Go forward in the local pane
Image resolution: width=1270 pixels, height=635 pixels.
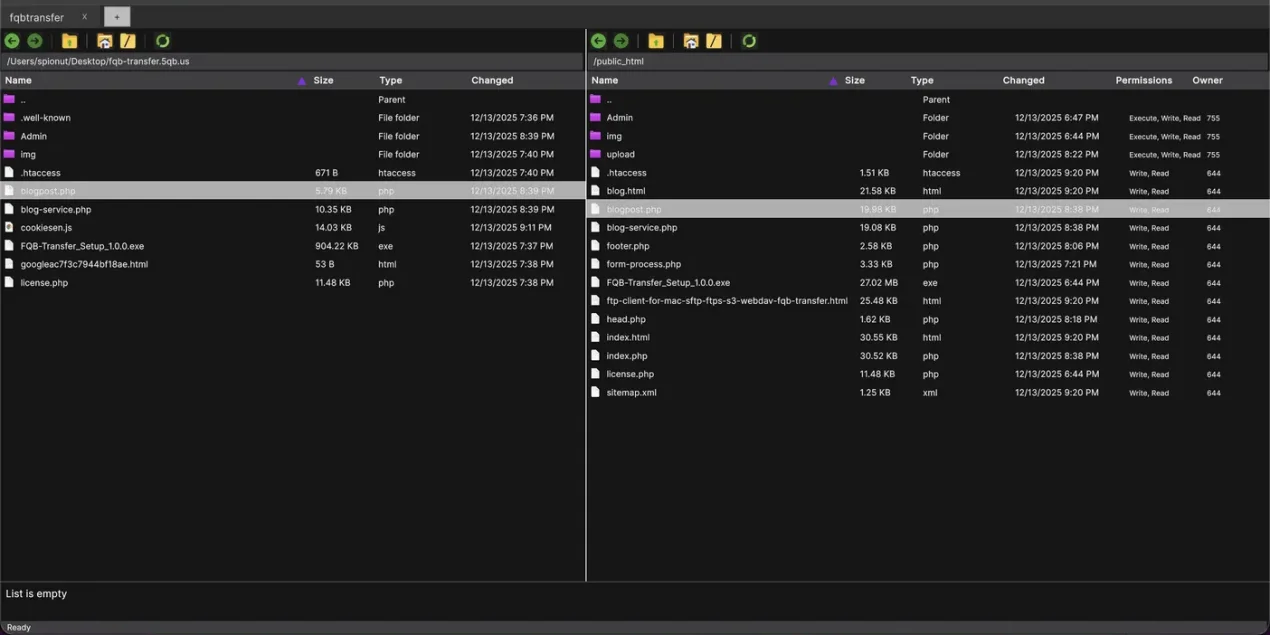click(x=34, y=40)
